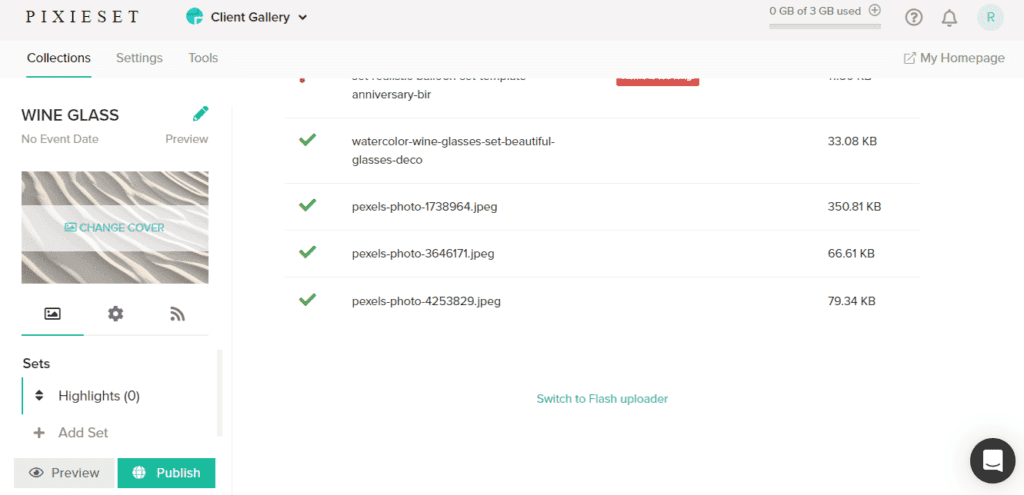
Task: Click the add storage plus icon
Action: tap(875, 11)
